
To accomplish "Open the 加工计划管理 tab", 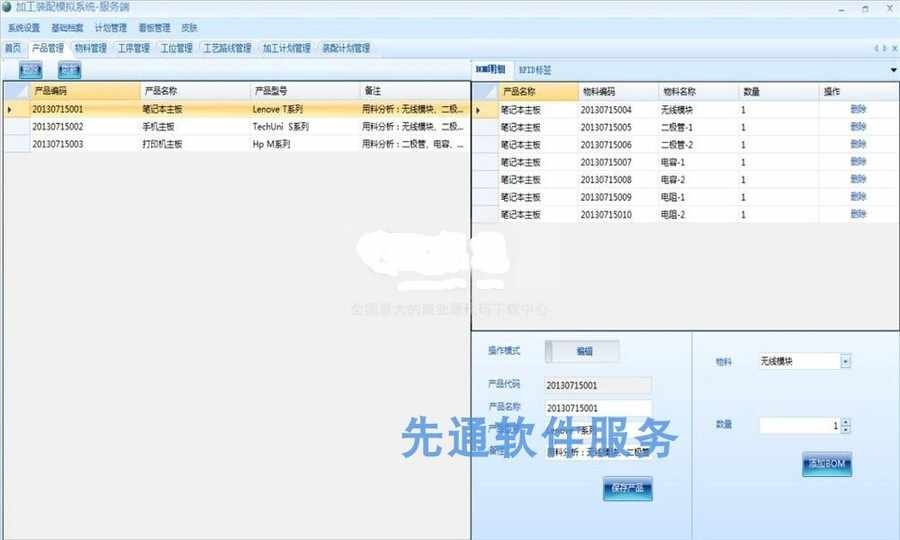I will 286,48.
